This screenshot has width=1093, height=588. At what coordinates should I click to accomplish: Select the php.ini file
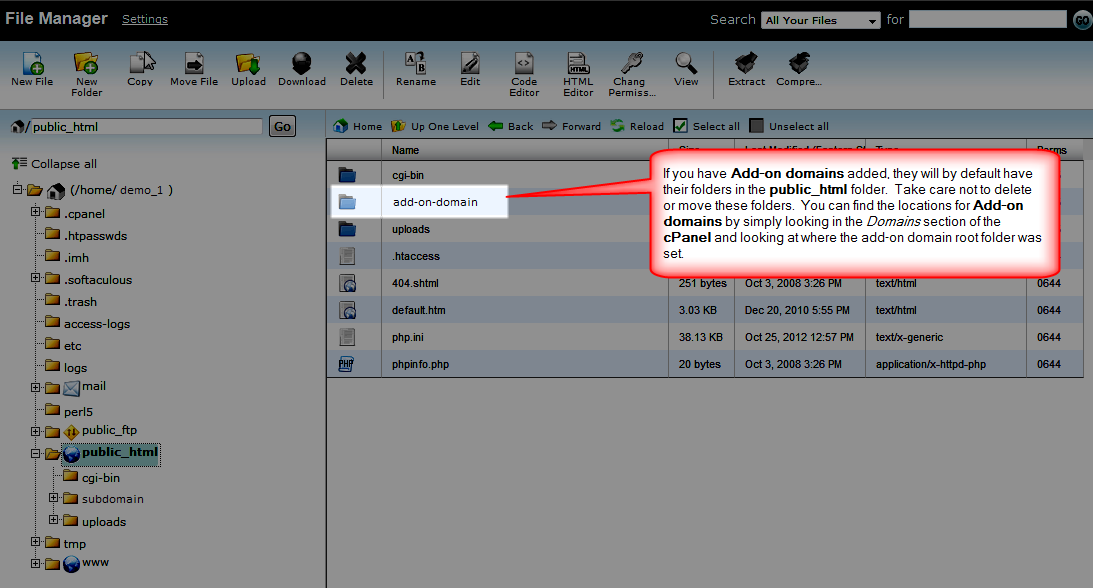coord(705,337)
